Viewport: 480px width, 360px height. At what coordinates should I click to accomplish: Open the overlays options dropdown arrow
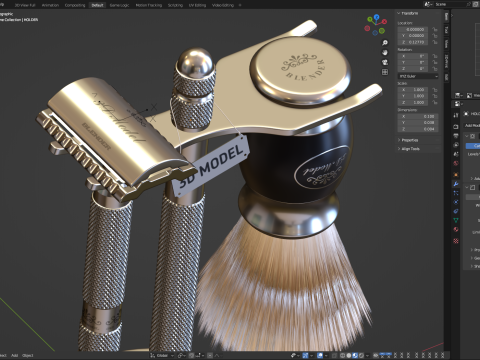coord(326,355)
